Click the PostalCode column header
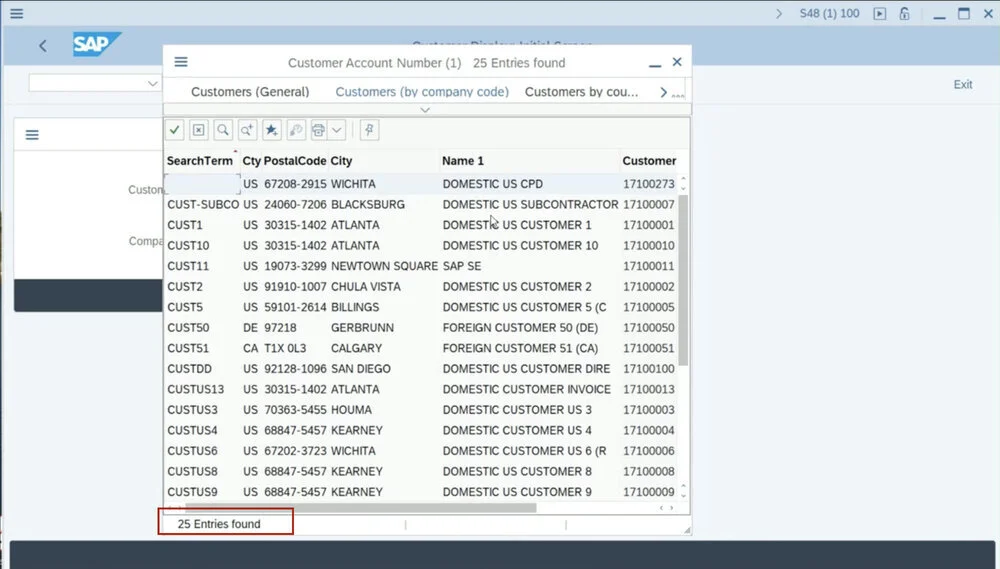Viewport: 1000px width, 569px height. (x=295, y=161)
